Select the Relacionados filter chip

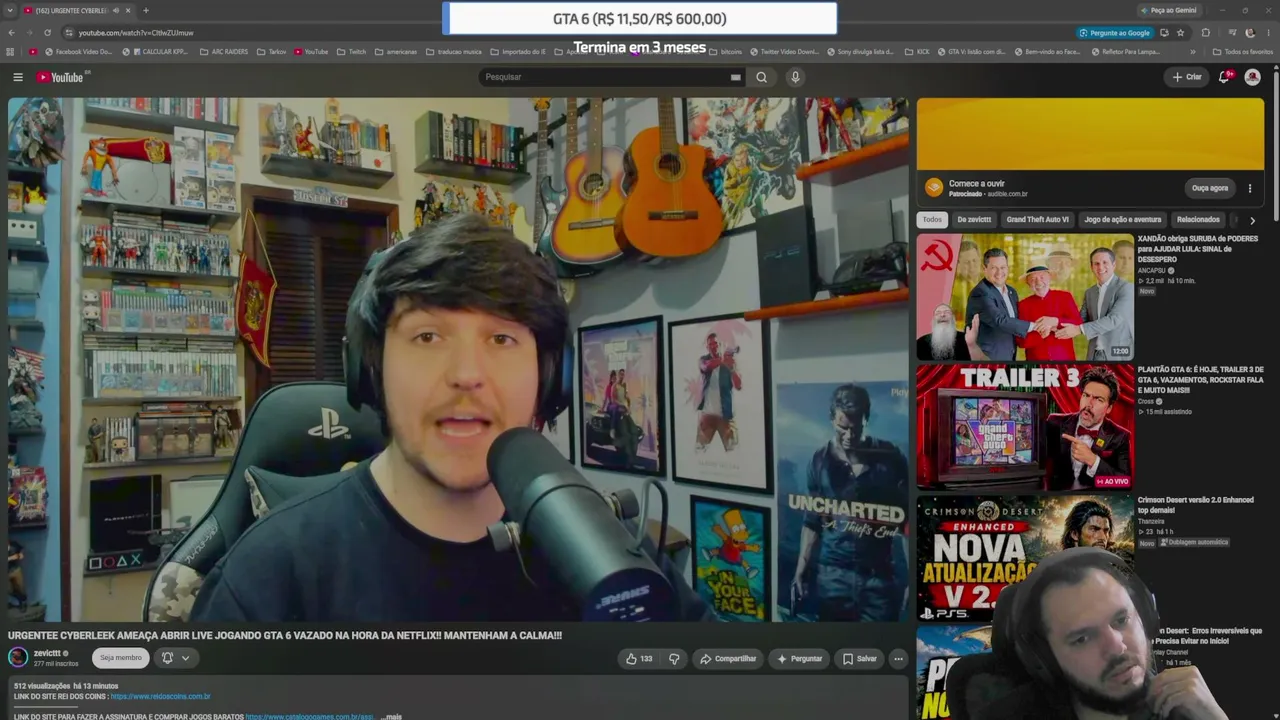pos(1198,220)
